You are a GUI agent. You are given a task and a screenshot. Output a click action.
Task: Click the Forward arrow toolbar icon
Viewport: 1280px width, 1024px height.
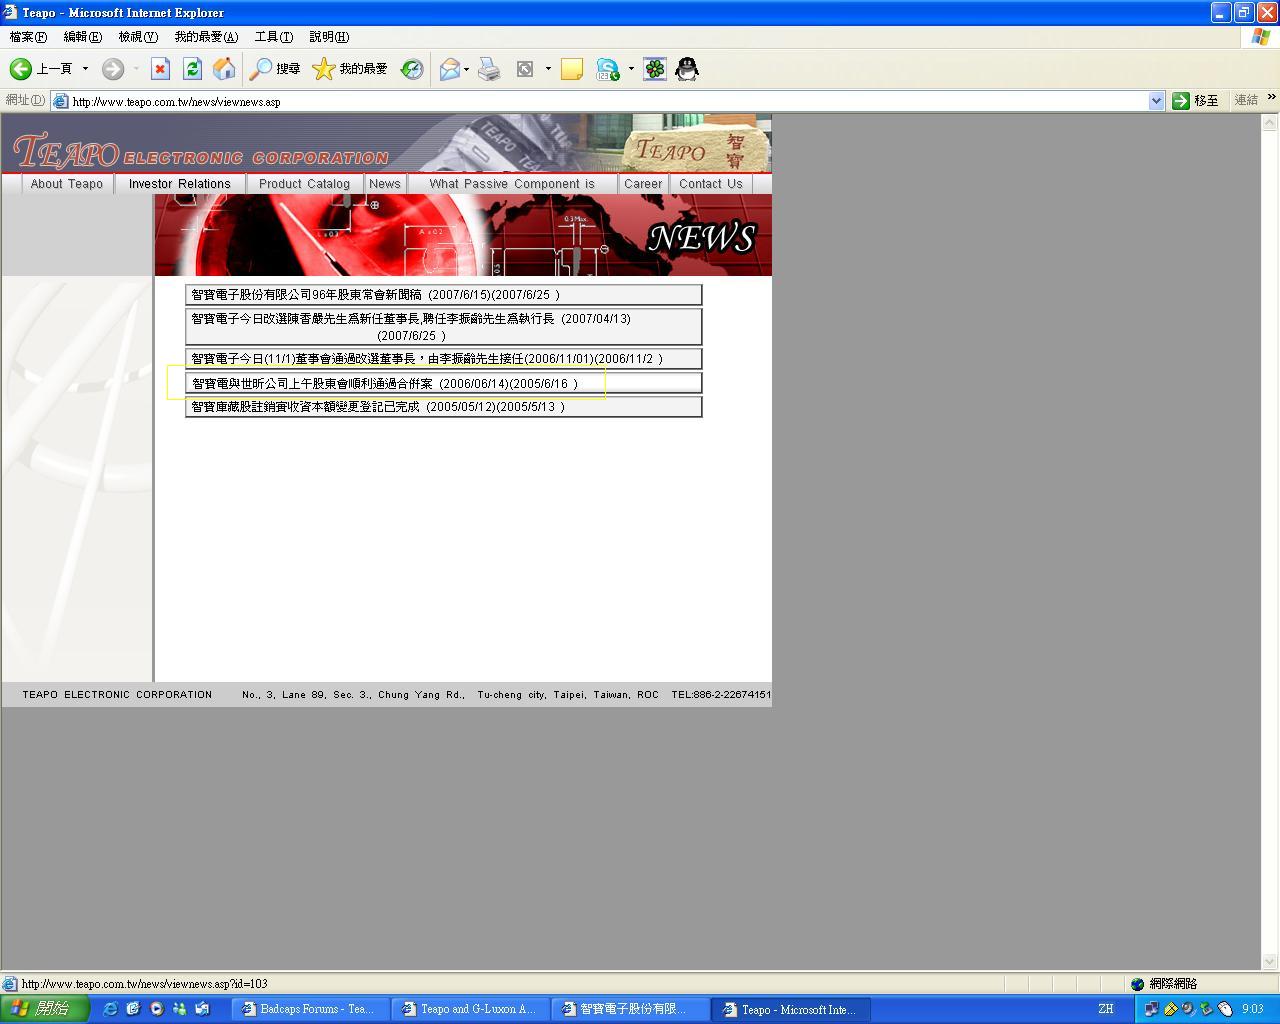[113, 69]
